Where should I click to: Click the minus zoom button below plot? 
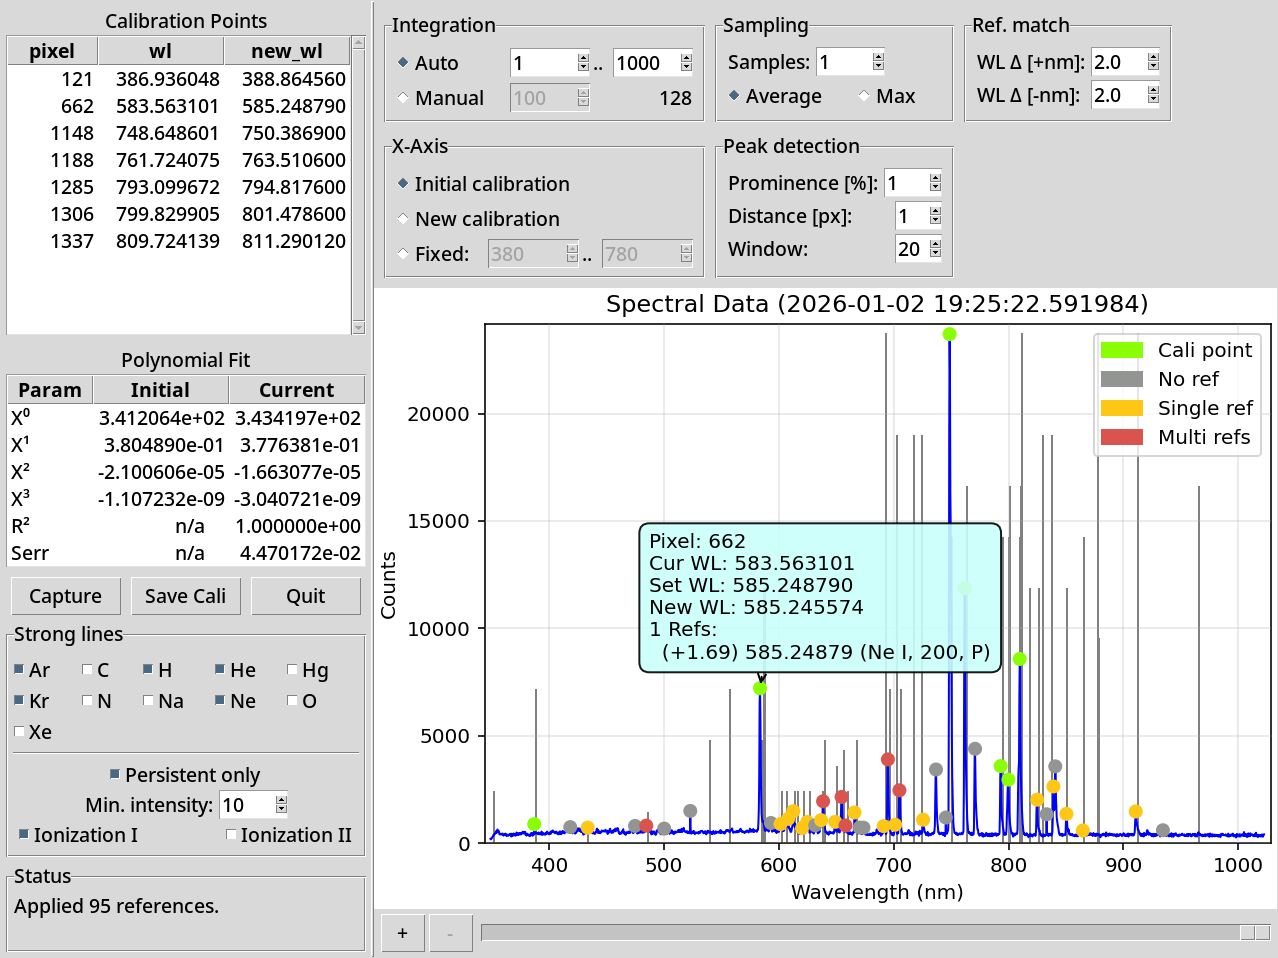[450, 933]
